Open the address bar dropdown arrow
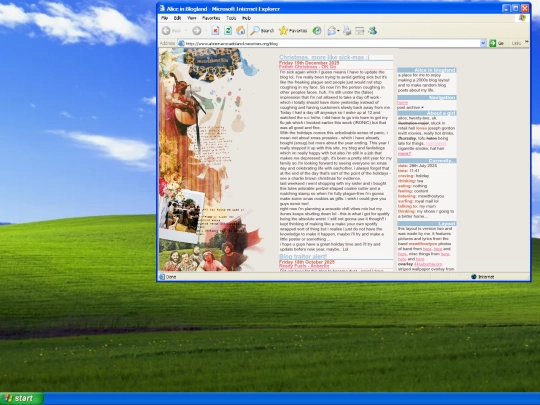This screenshot has height=405, width=540. coord(483,43)
